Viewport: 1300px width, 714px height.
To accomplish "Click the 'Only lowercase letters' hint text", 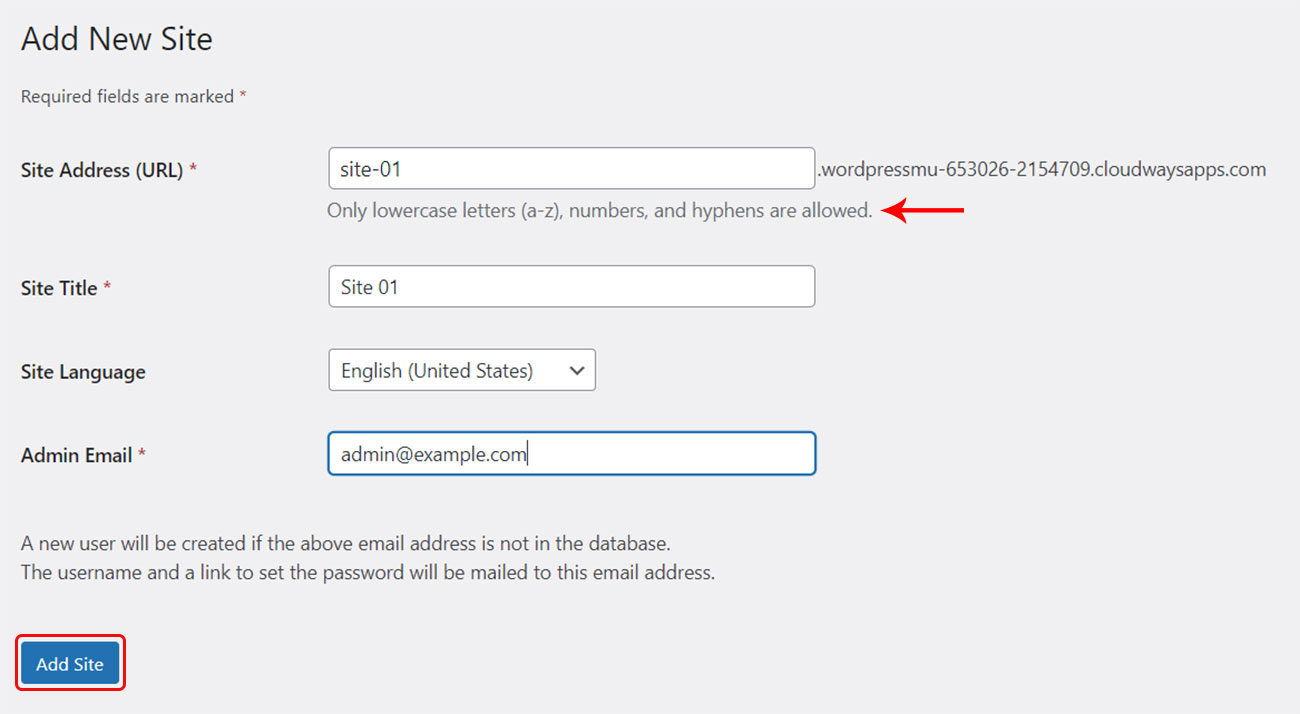I will coord(599,211).
